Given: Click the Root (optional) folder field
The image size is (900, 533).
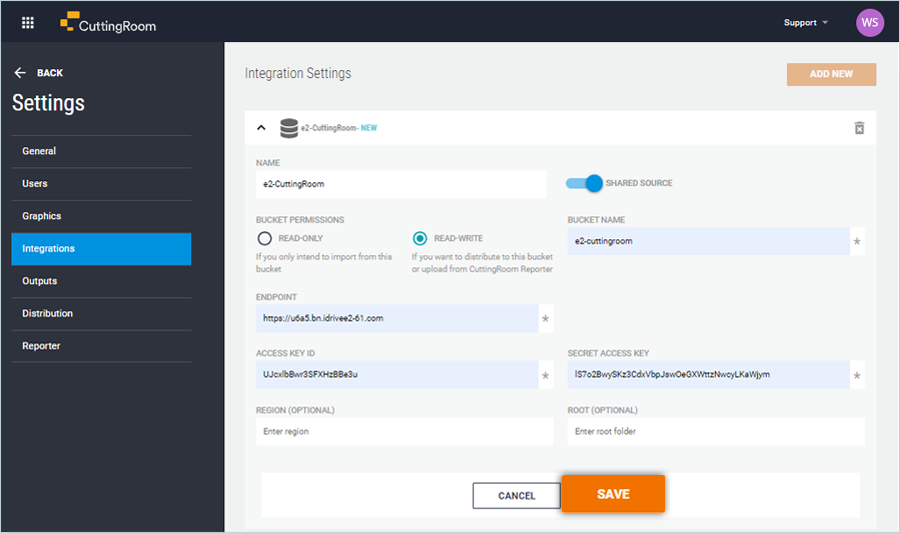Looking at the screenshot, I should pyautogui.click(x=716, y=431).
